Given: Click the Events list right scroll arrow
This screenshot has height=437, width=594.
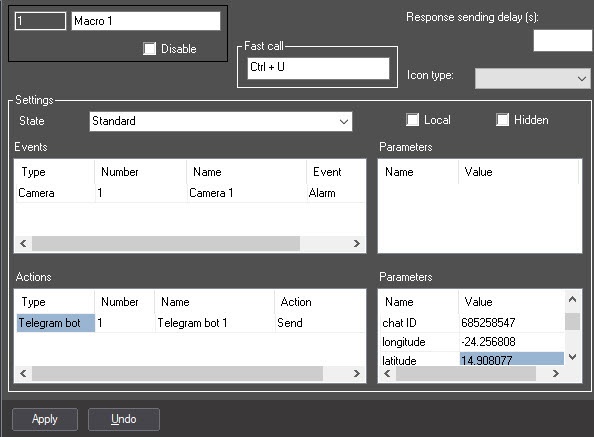Looking at the screenshot, I should click(x=356, y=243).
